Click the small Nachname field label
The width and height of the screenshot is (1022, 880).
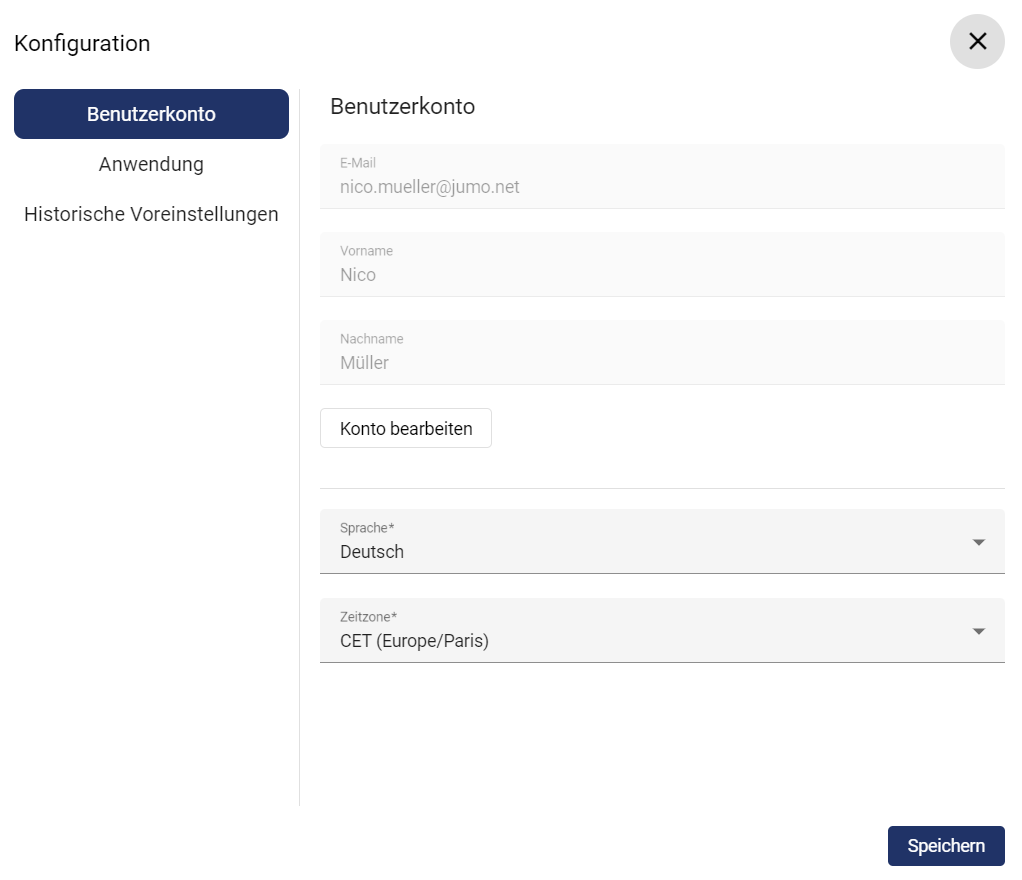371,339
